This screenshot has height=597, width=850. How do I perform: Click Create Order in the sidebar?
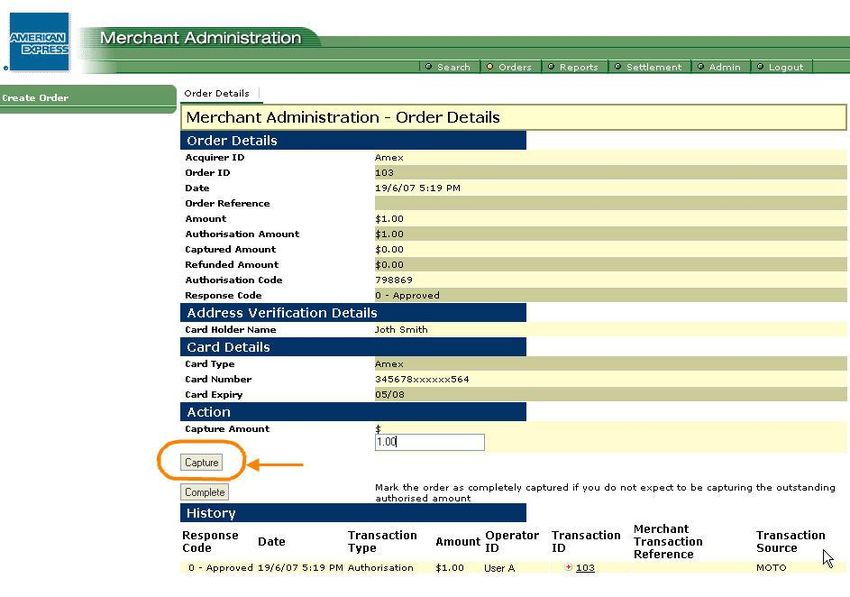[35, 98]
